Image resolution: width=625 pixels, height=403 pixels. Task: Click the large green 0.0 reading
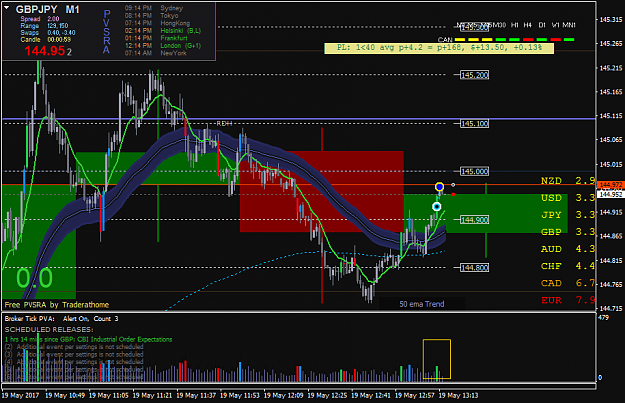point(34,278)
